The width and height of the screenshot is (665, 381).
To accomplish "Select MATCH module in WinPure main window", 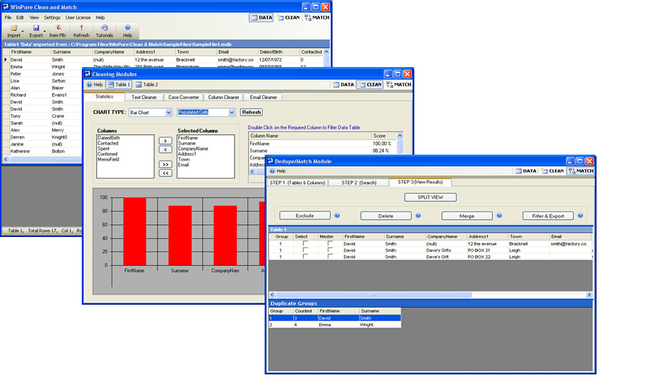I will point(317,18).
